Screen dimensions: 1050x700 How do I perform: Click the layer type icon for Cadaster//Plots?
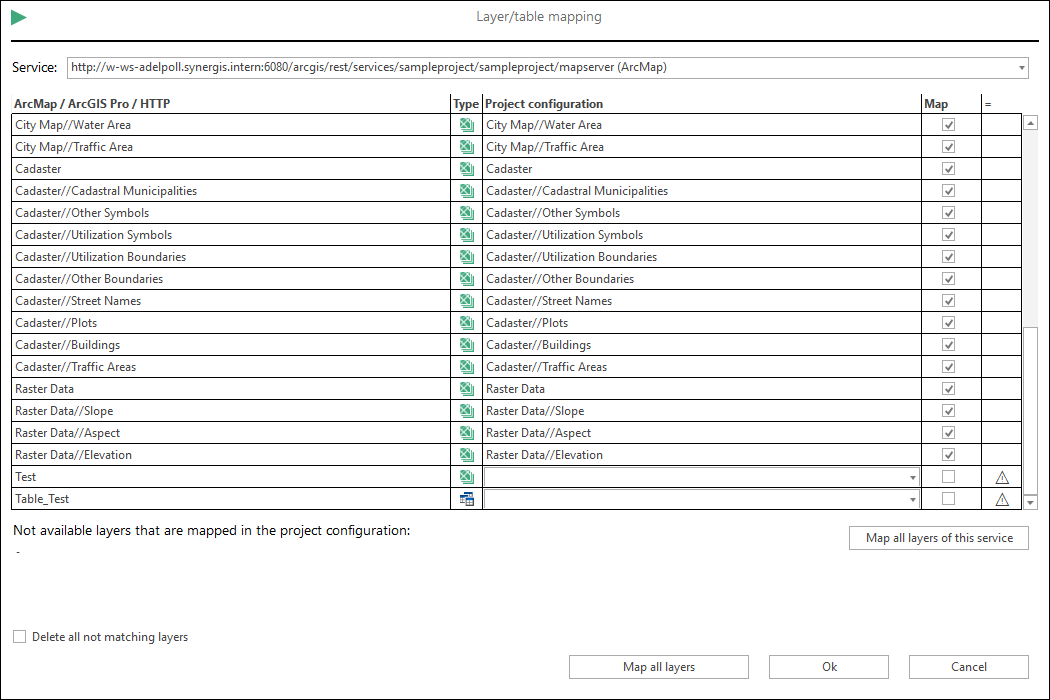[466, 322]
